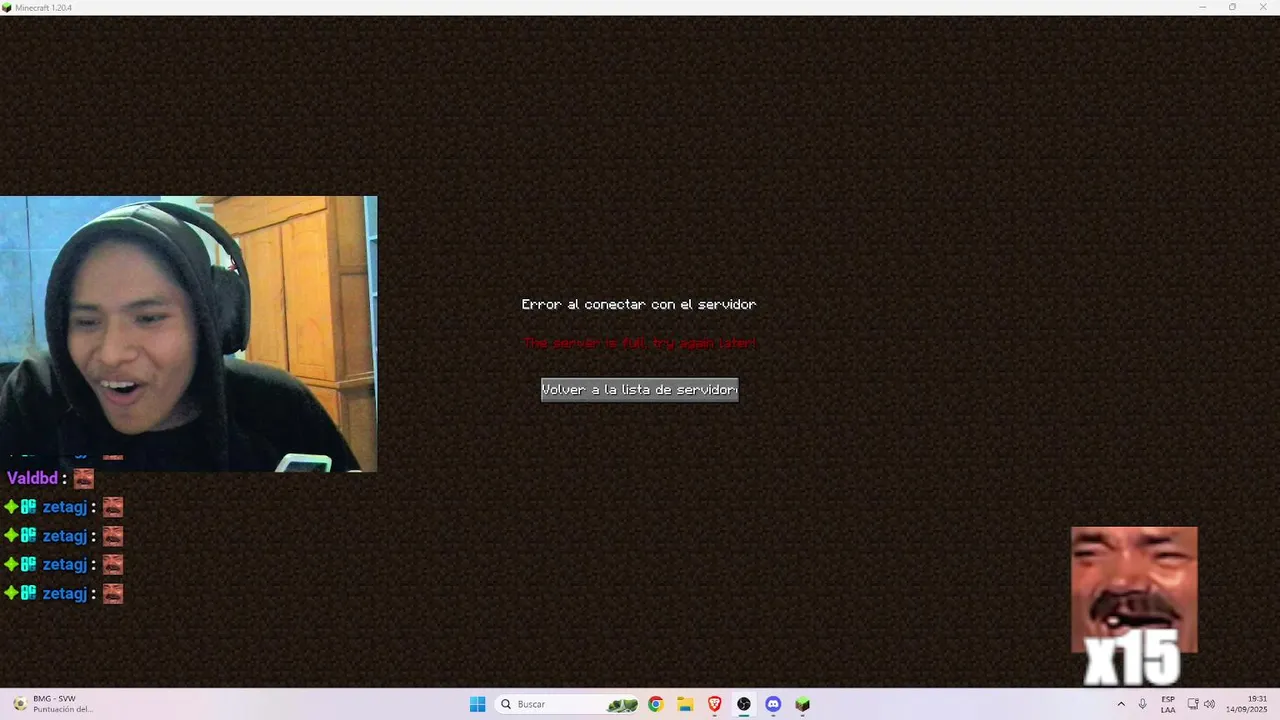The width and height of the screenshot is (1280, 720).
Task: Click the volume speaker tray icon
Action: tap(1209, 704)
